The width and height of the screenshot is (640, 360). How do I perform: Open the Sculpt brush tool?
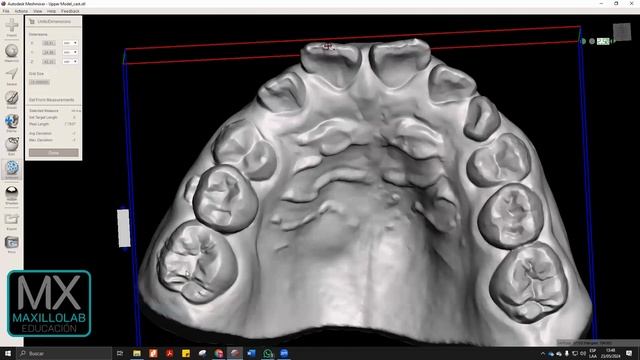[11, 100]
